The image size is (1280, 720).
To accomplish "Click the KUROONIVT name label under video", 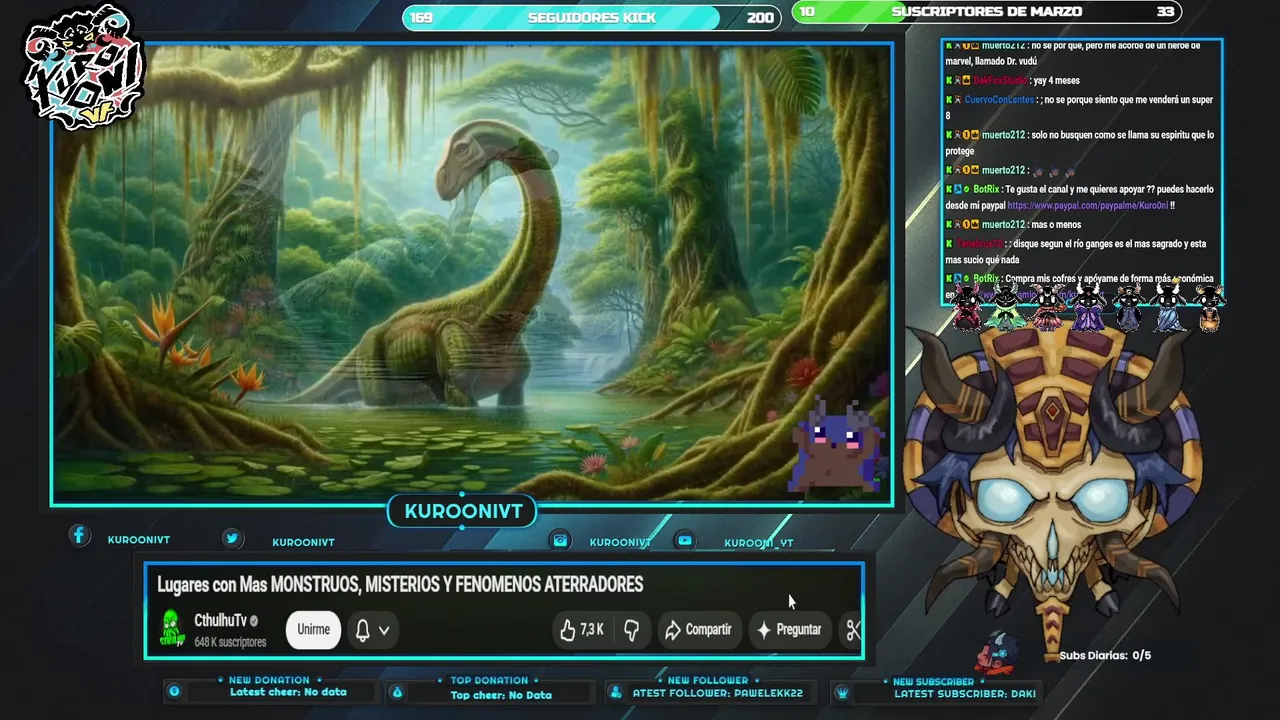I will click(x=463, y=511).
